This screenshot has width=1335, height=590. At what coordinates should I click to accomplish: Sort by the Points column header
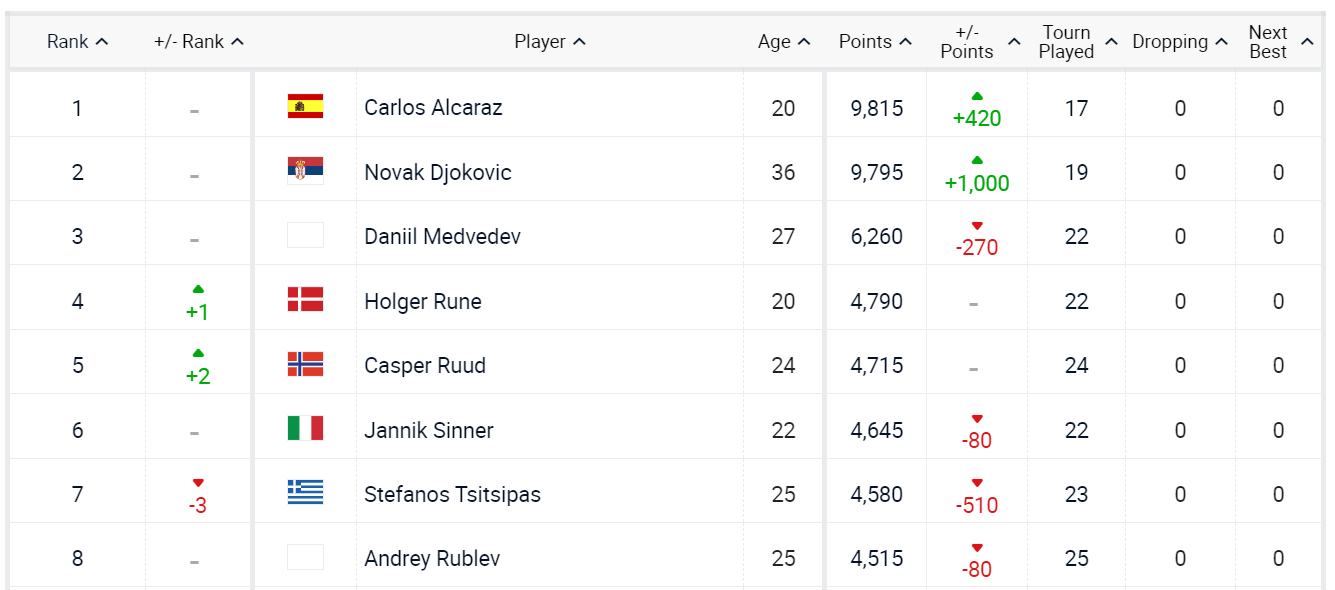point(875,42)
